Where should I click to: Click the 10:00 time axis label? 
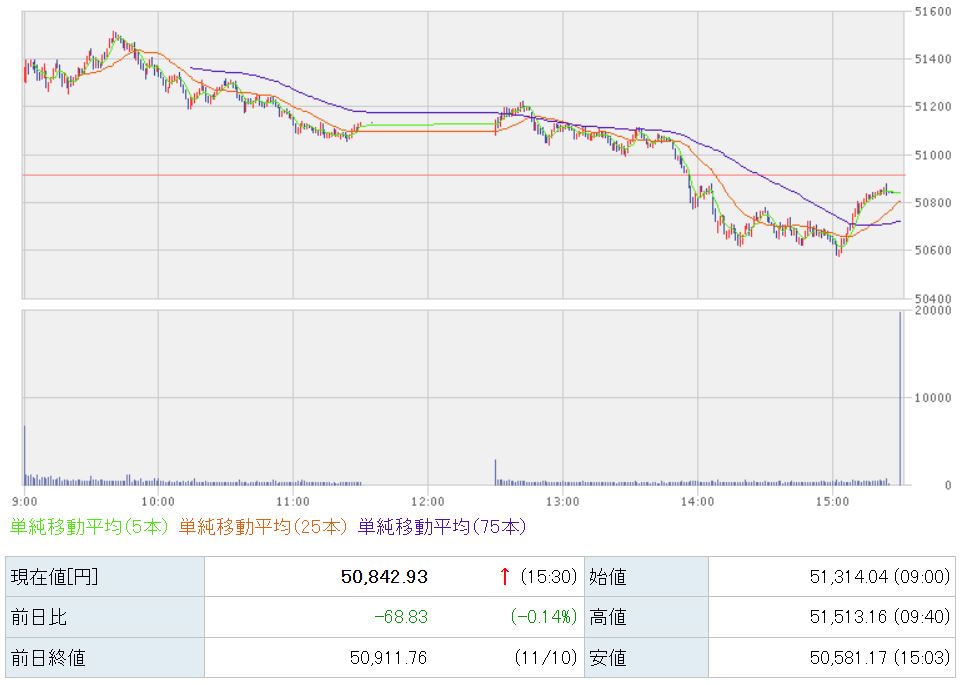[x=158, y=499]
